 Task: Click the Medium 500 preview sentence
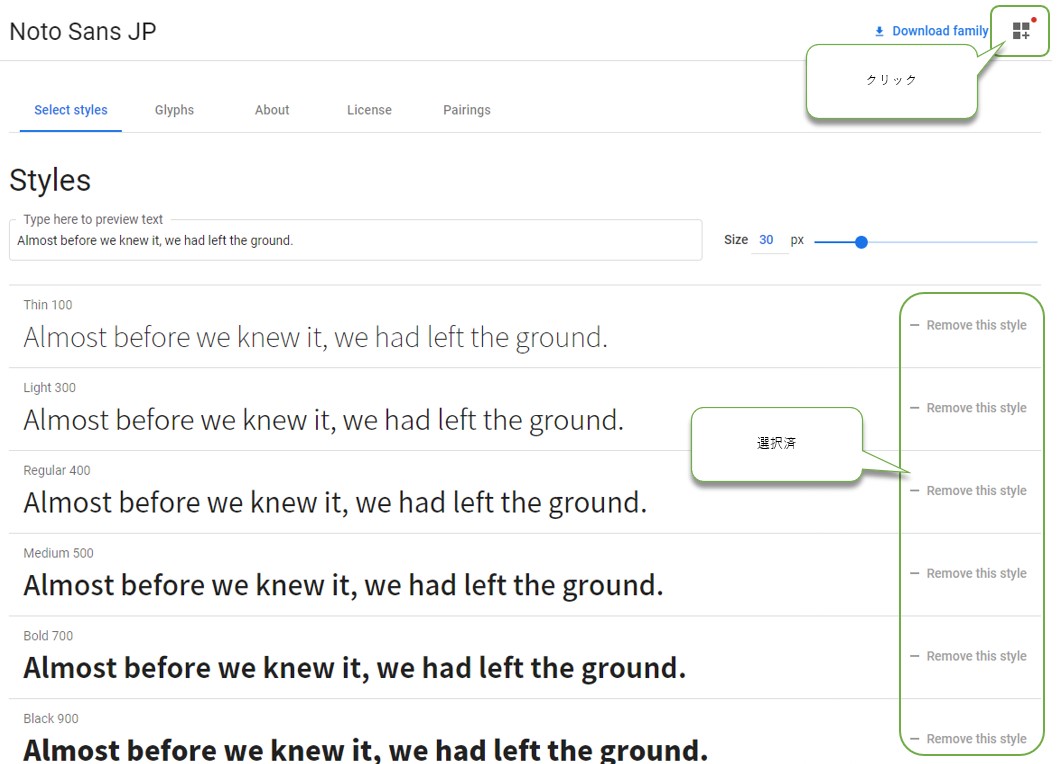coord(343,585)
